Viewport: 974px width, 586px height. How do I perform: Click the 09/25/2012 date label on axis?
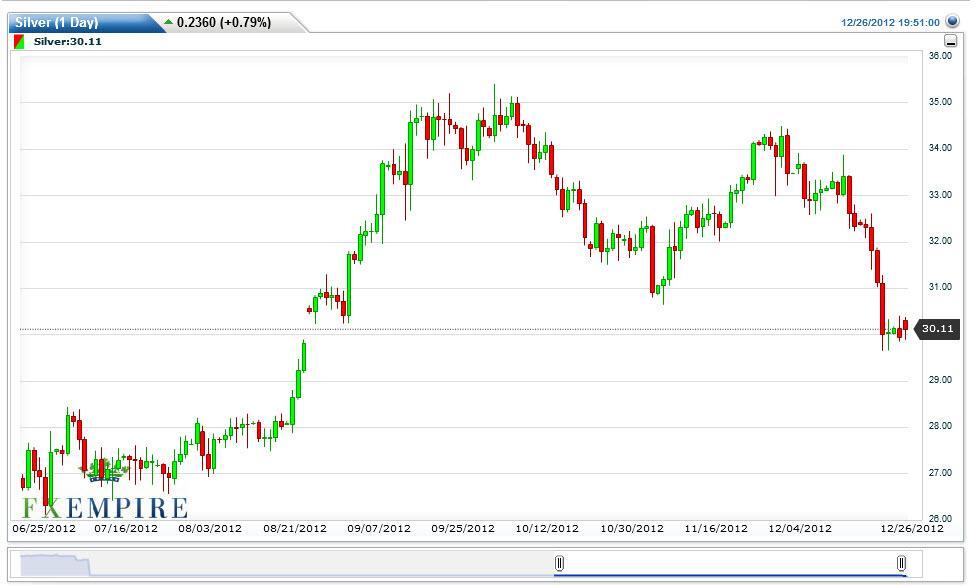463,529
